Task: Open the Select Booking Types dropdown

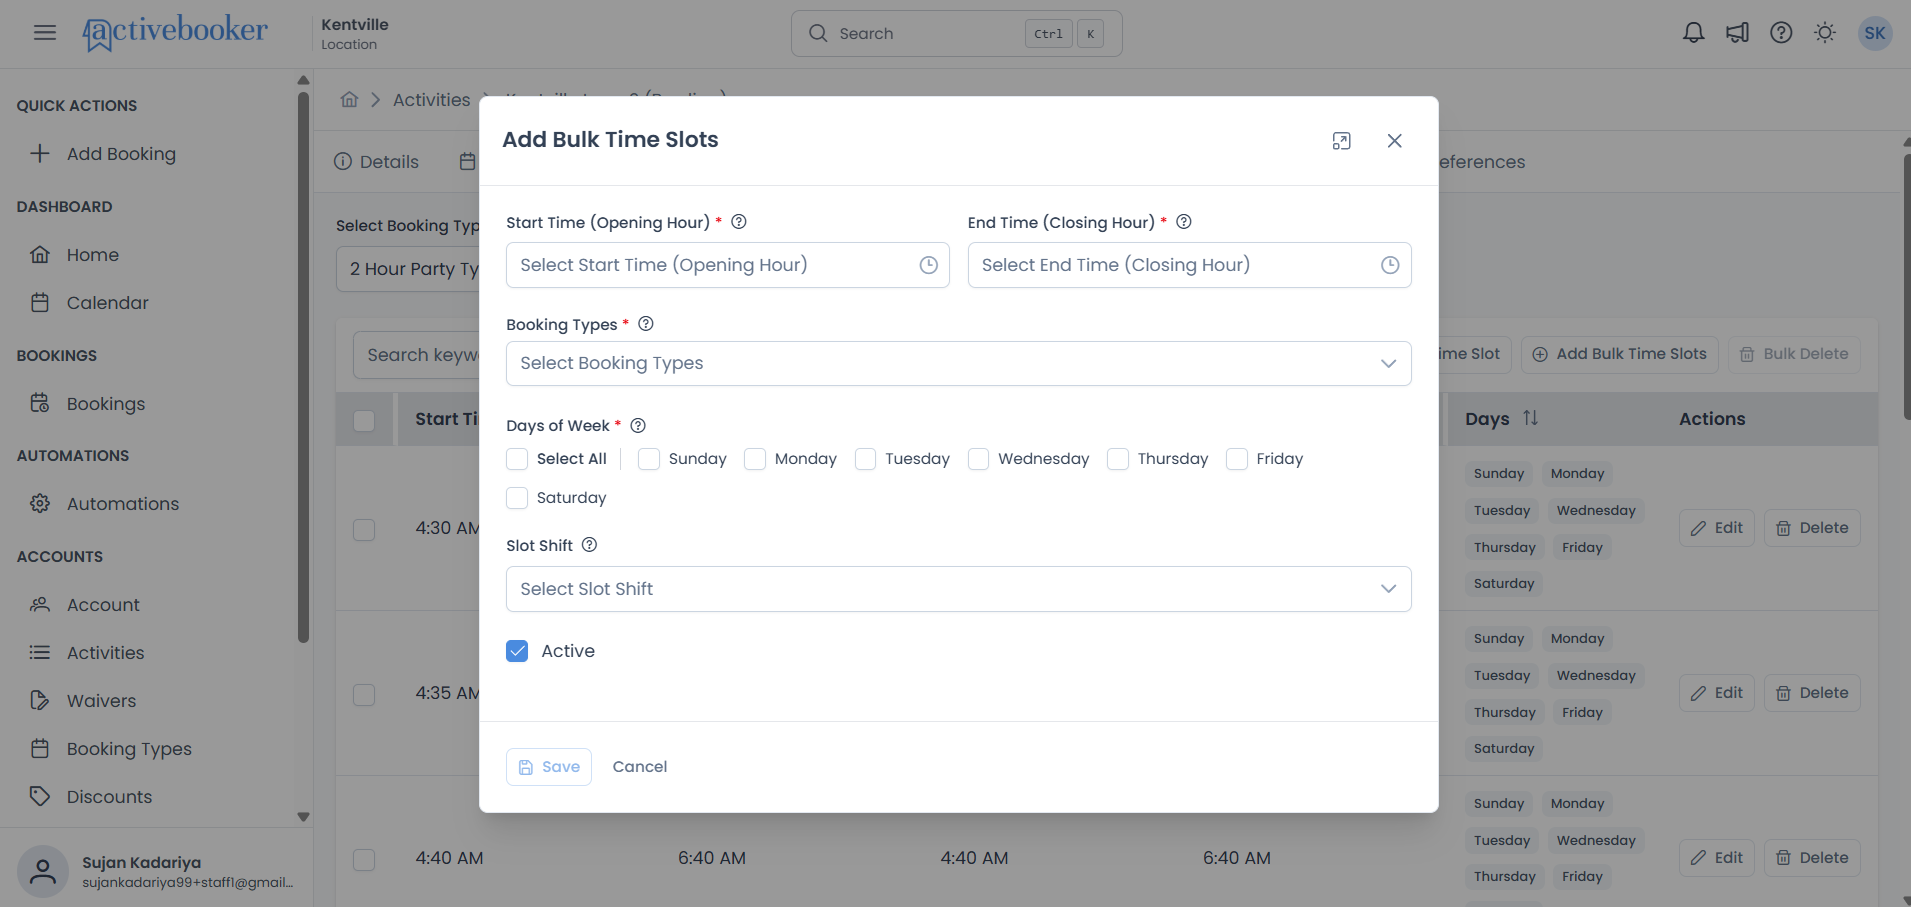Action: click(958, 364)
